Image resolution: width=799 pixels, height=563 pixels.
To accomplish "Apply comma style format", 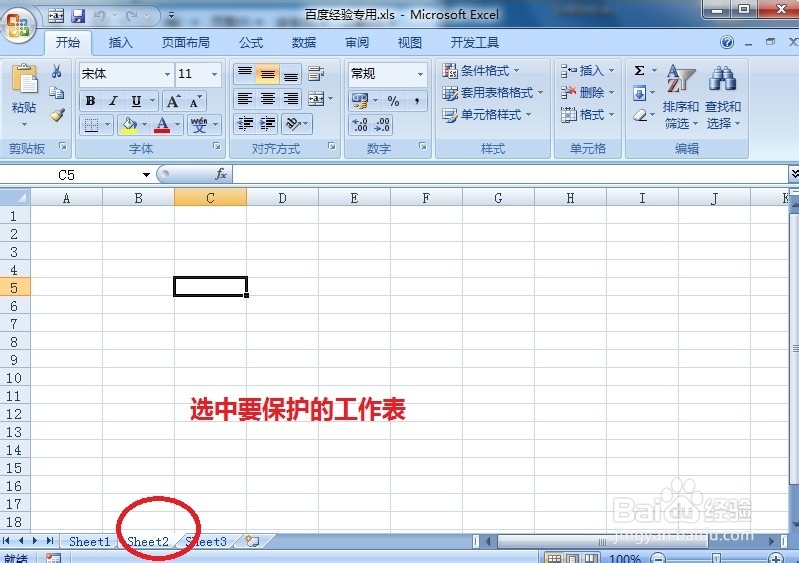I will [x=417, y=101].
